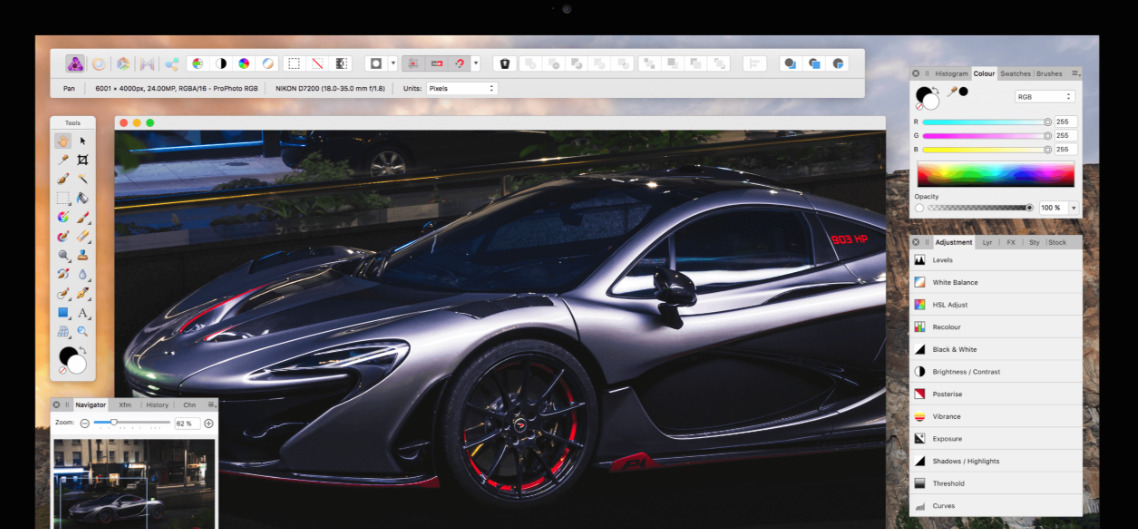Image resolution: width=1138 pixels, height=529 pixels.
Task: Add a Levels adjustment
Action: click(995, 260)
